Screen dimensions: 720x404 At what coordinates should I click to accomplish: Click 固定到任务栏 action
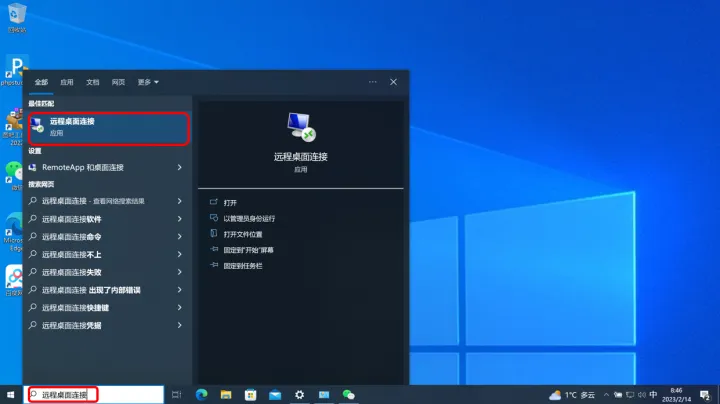pos(243,266)
